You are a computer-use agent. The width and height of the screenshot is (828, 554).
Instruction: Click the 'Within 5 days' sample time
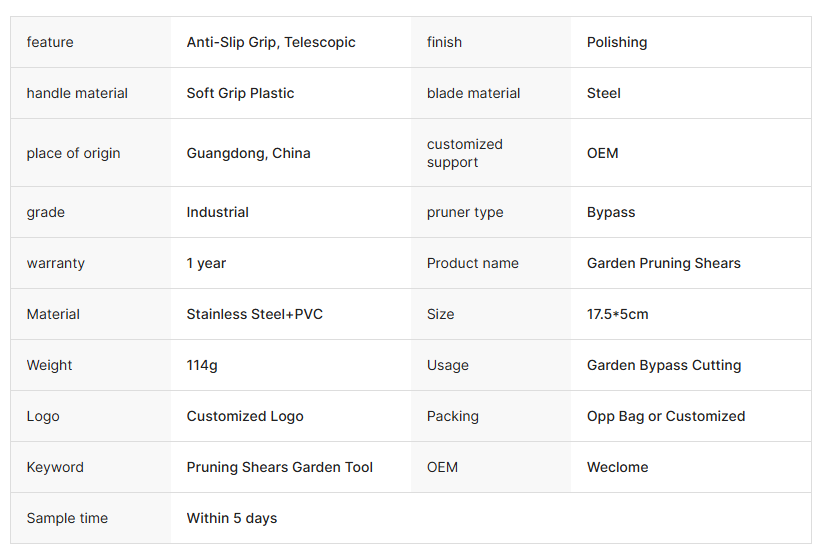tap(232, 518)
